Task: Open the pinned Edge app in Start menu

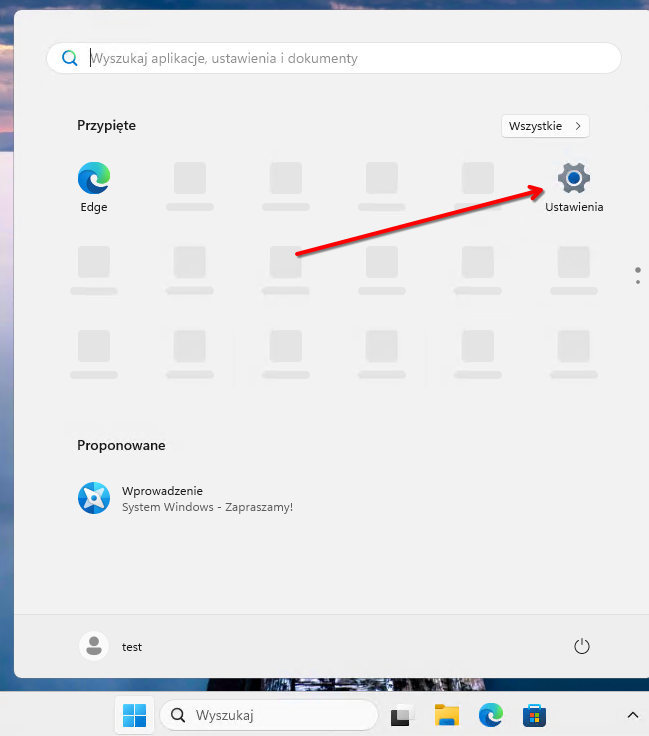Action: click(93, 179)
